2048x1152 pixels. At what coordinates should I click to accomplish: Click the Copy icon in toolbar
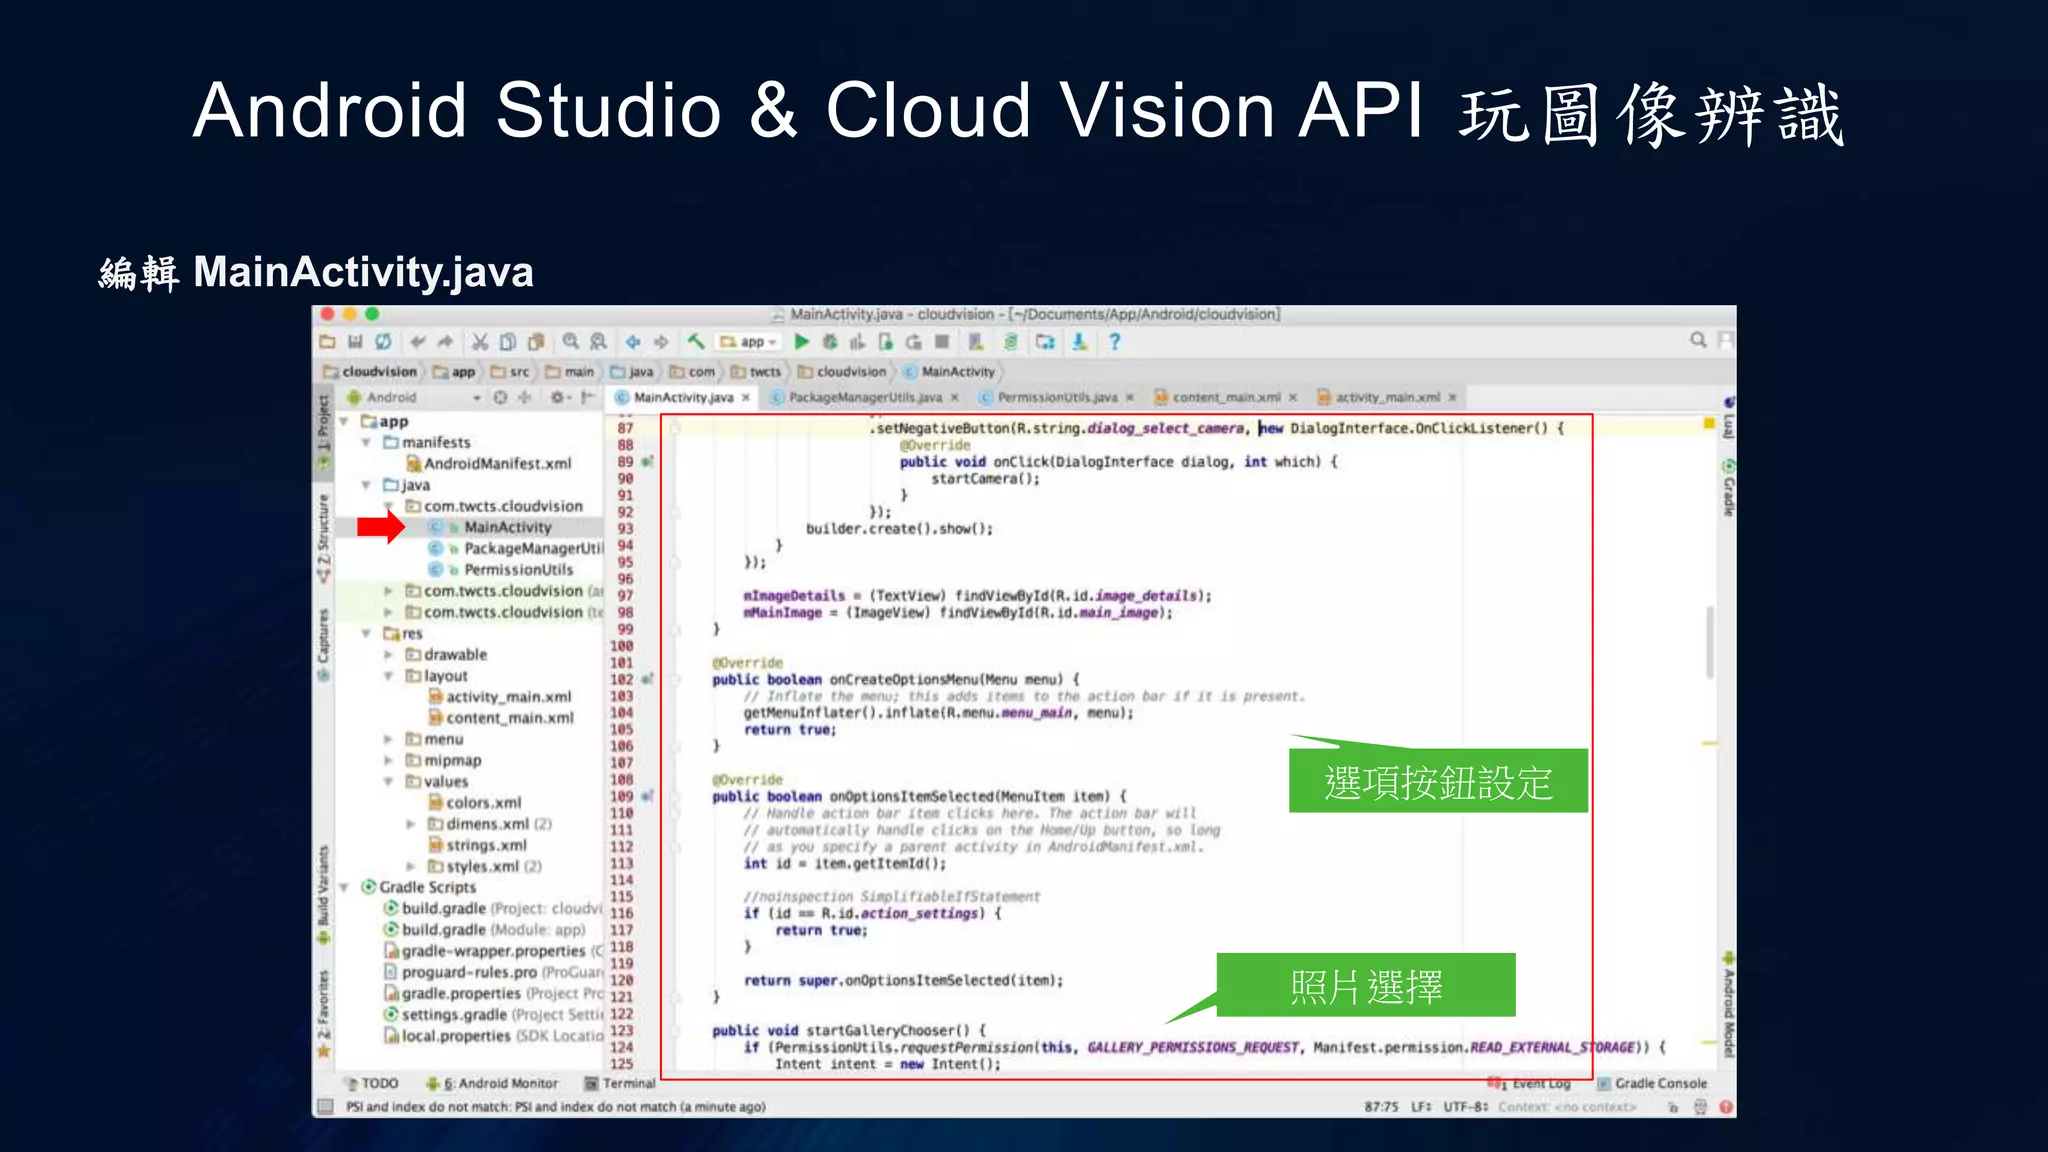click(508, 342)
